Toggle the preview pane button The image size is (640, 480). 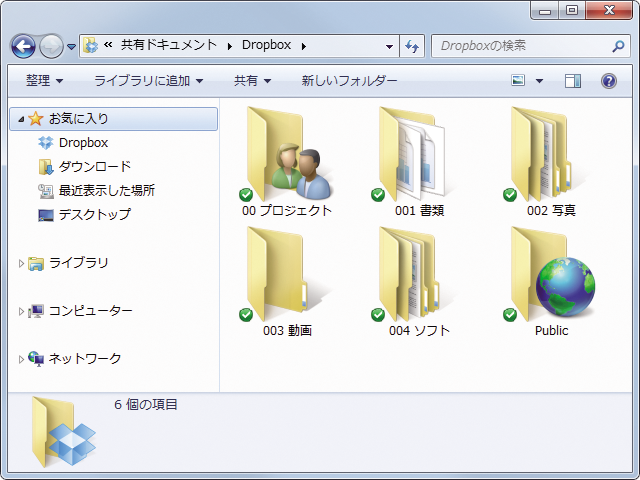(572, 81)
